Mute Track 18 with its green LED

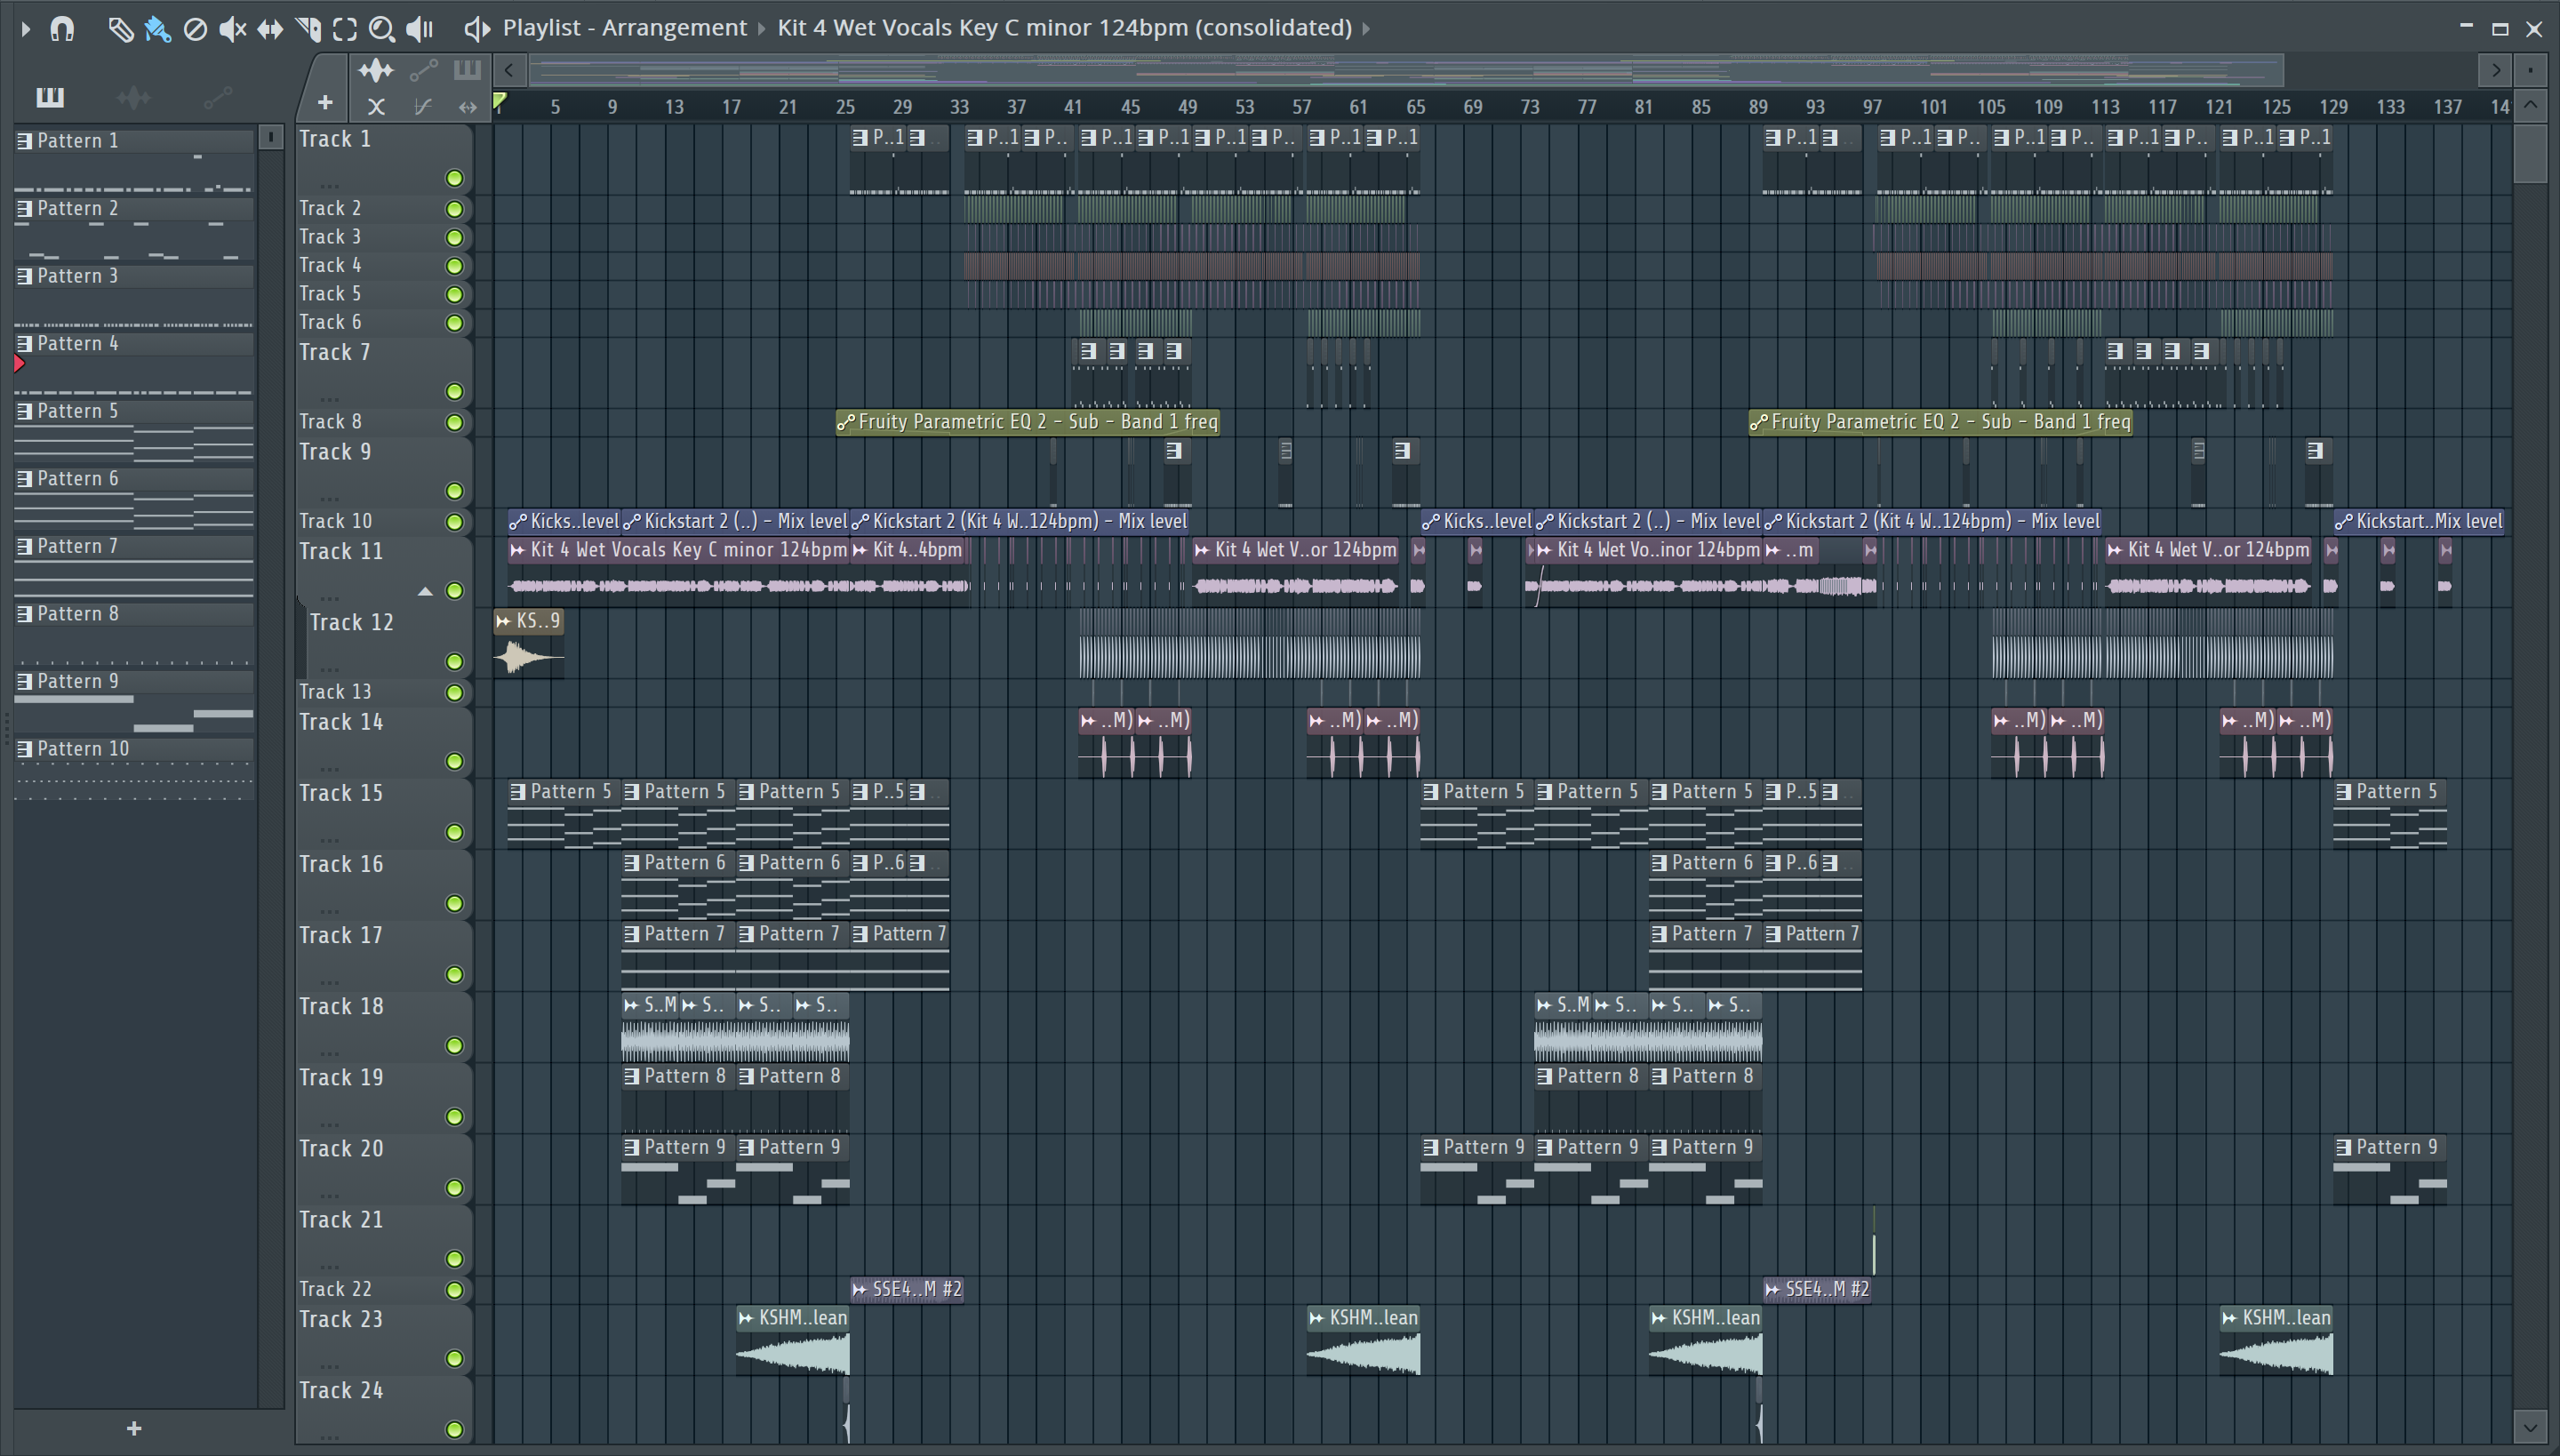[x=454, y=1046]
